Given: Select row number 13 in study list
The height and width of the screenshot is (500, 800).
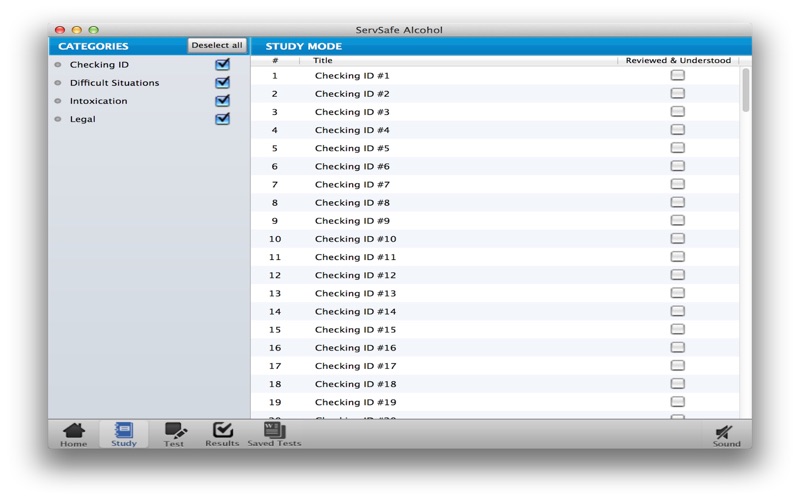Looking at the screenshot, I should [x=495, y=293].
